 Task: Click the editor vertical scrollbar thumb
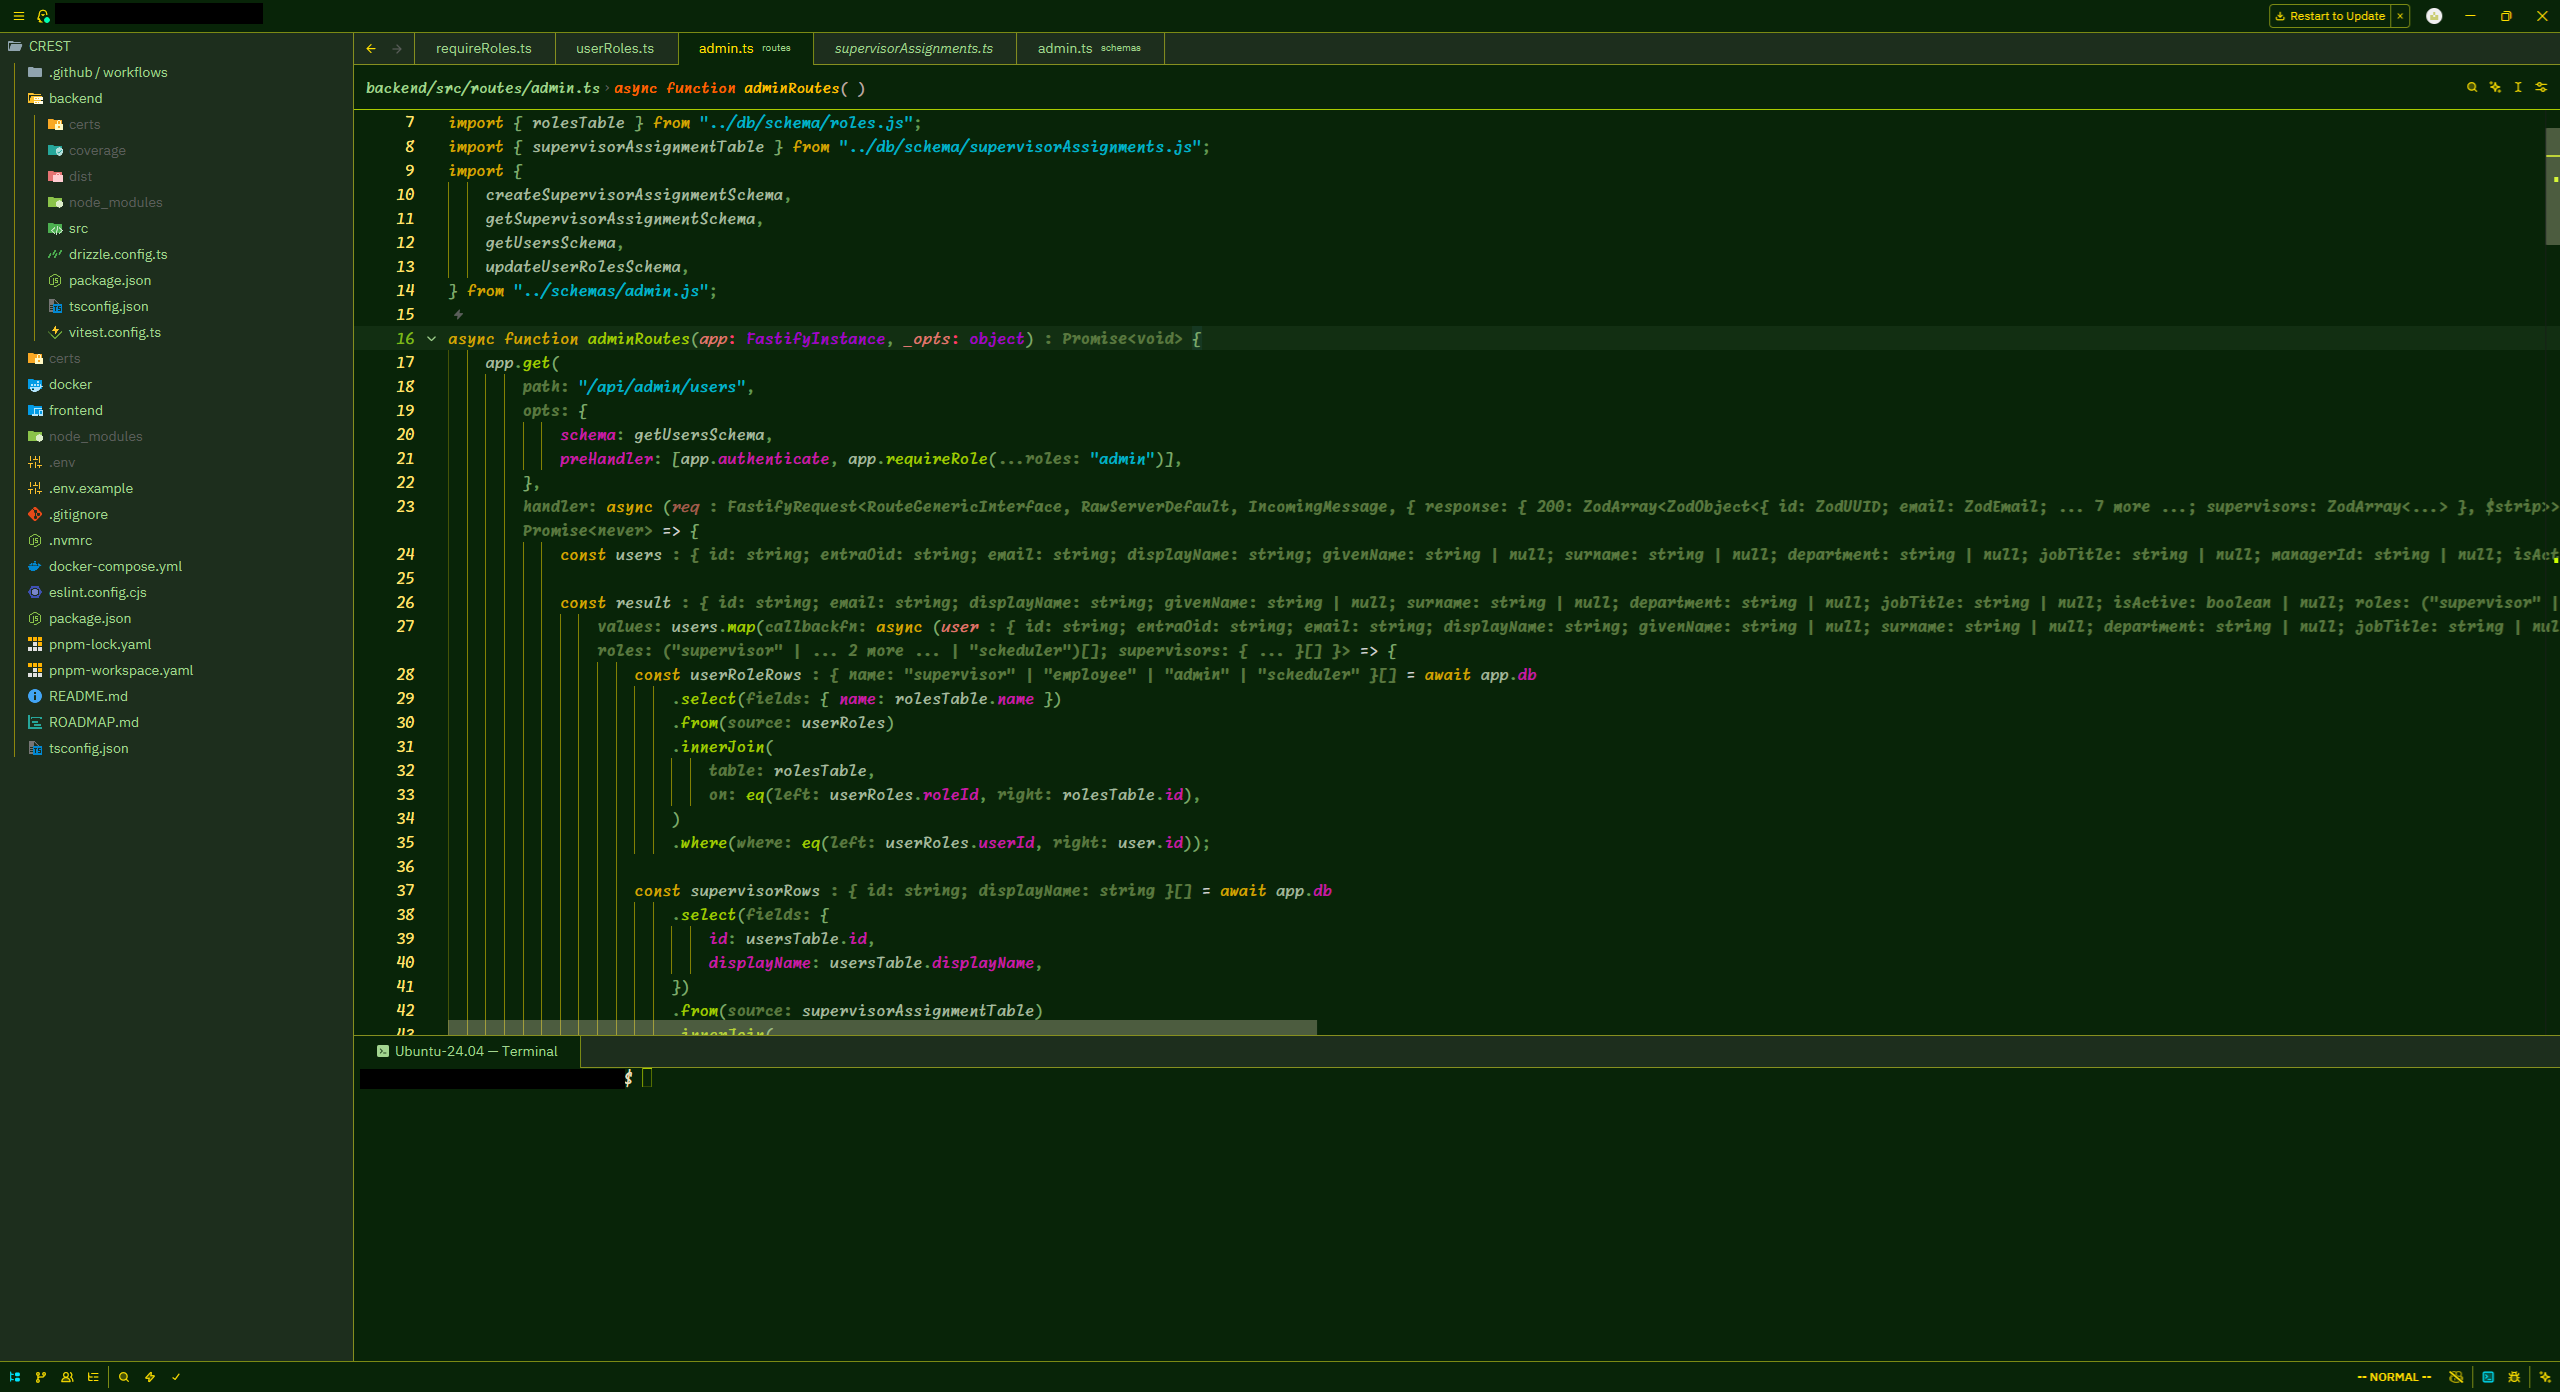tap(2552, 185)
